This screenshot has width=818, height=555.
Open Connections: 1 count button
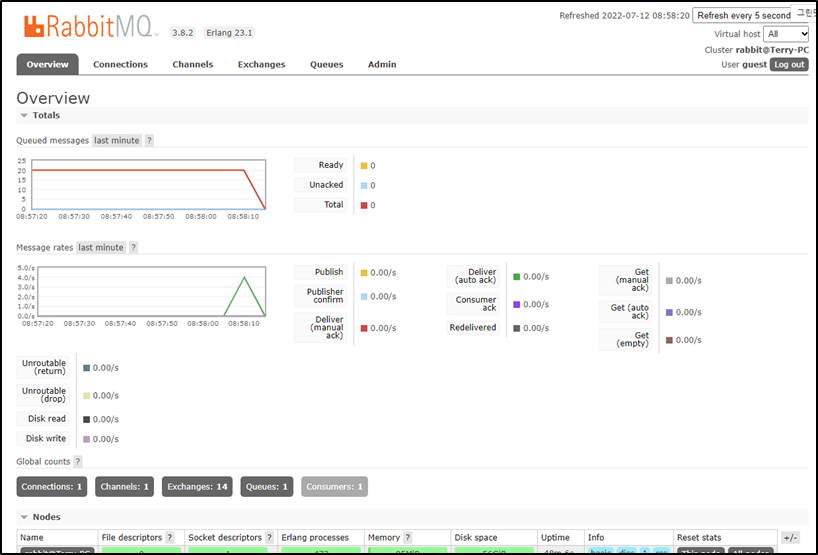point(52,487)
